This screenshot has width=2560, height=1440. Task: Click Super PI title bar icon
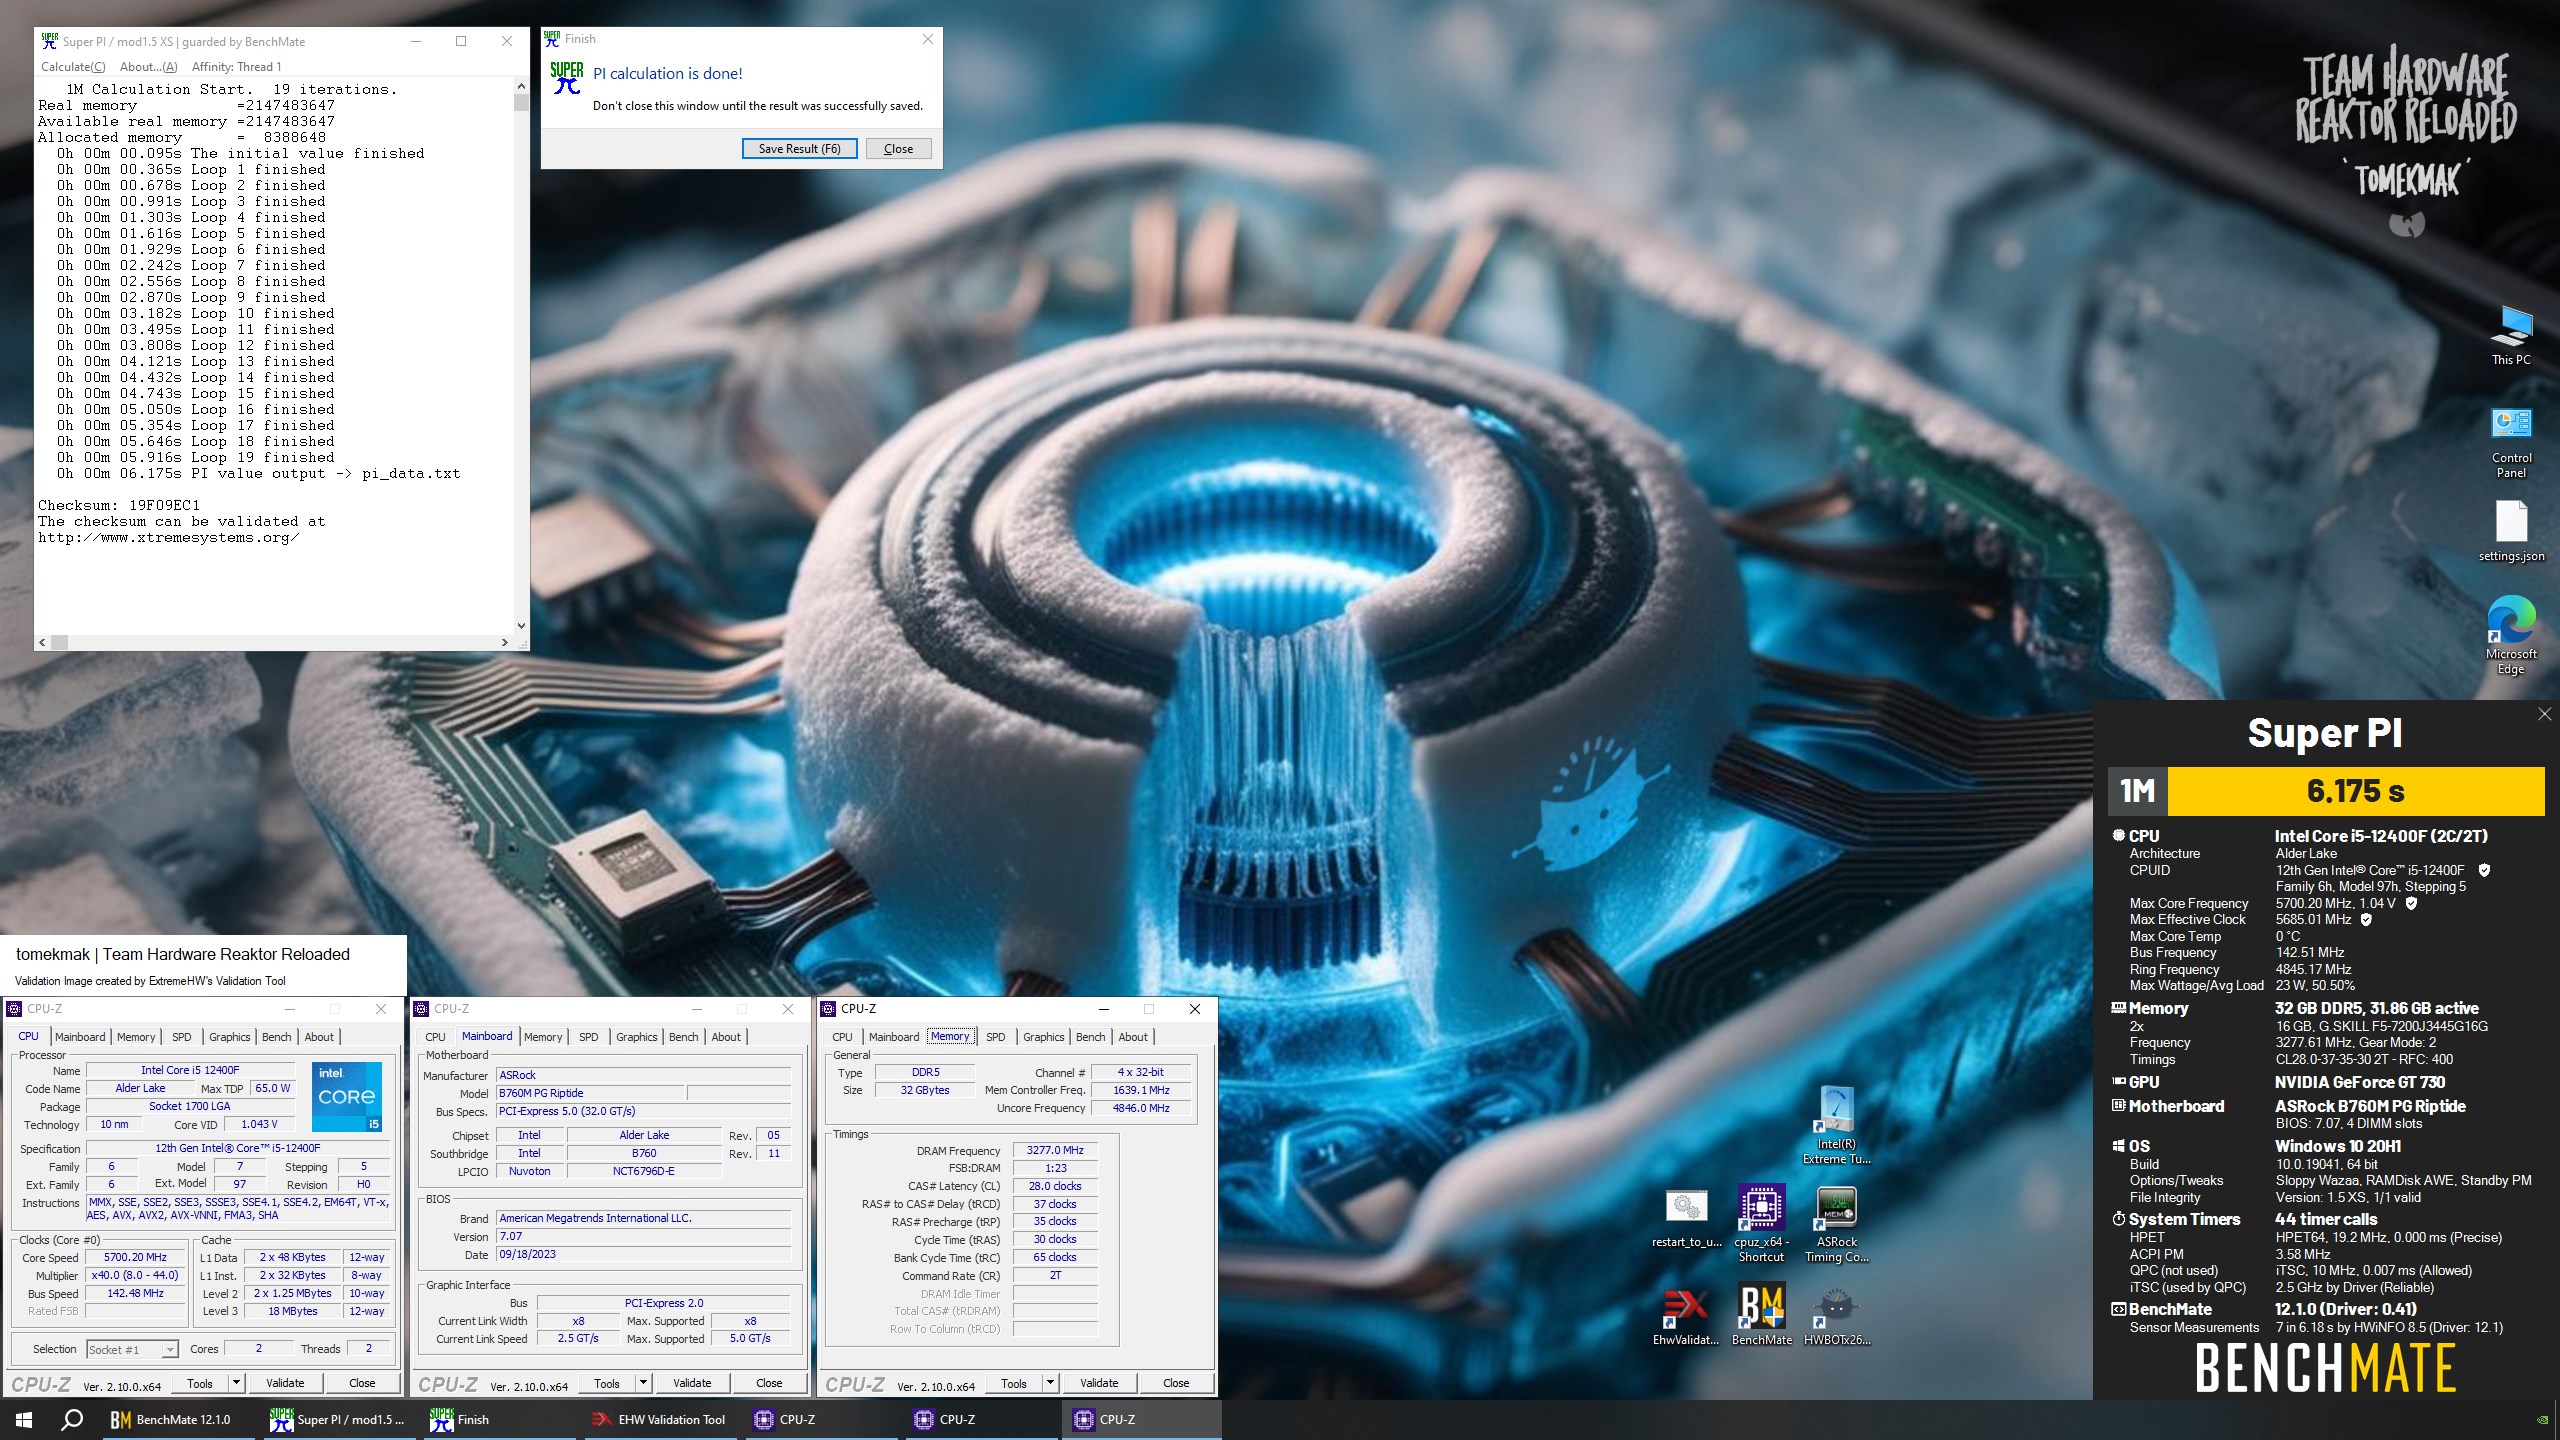(x=50, y=41)
